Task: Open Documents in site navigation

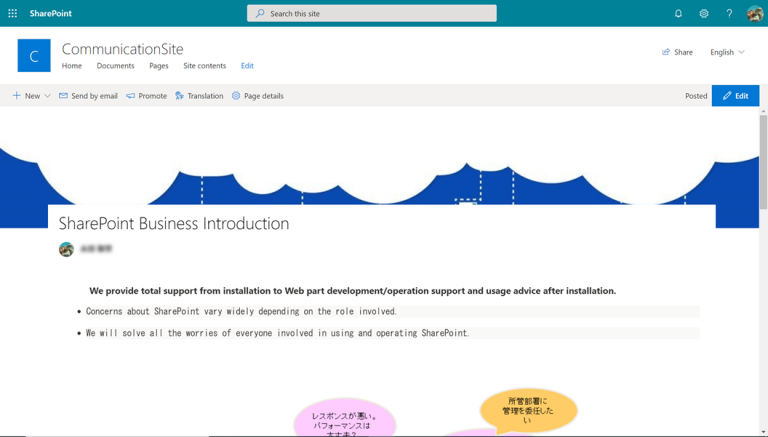Action: pos(115,66)
